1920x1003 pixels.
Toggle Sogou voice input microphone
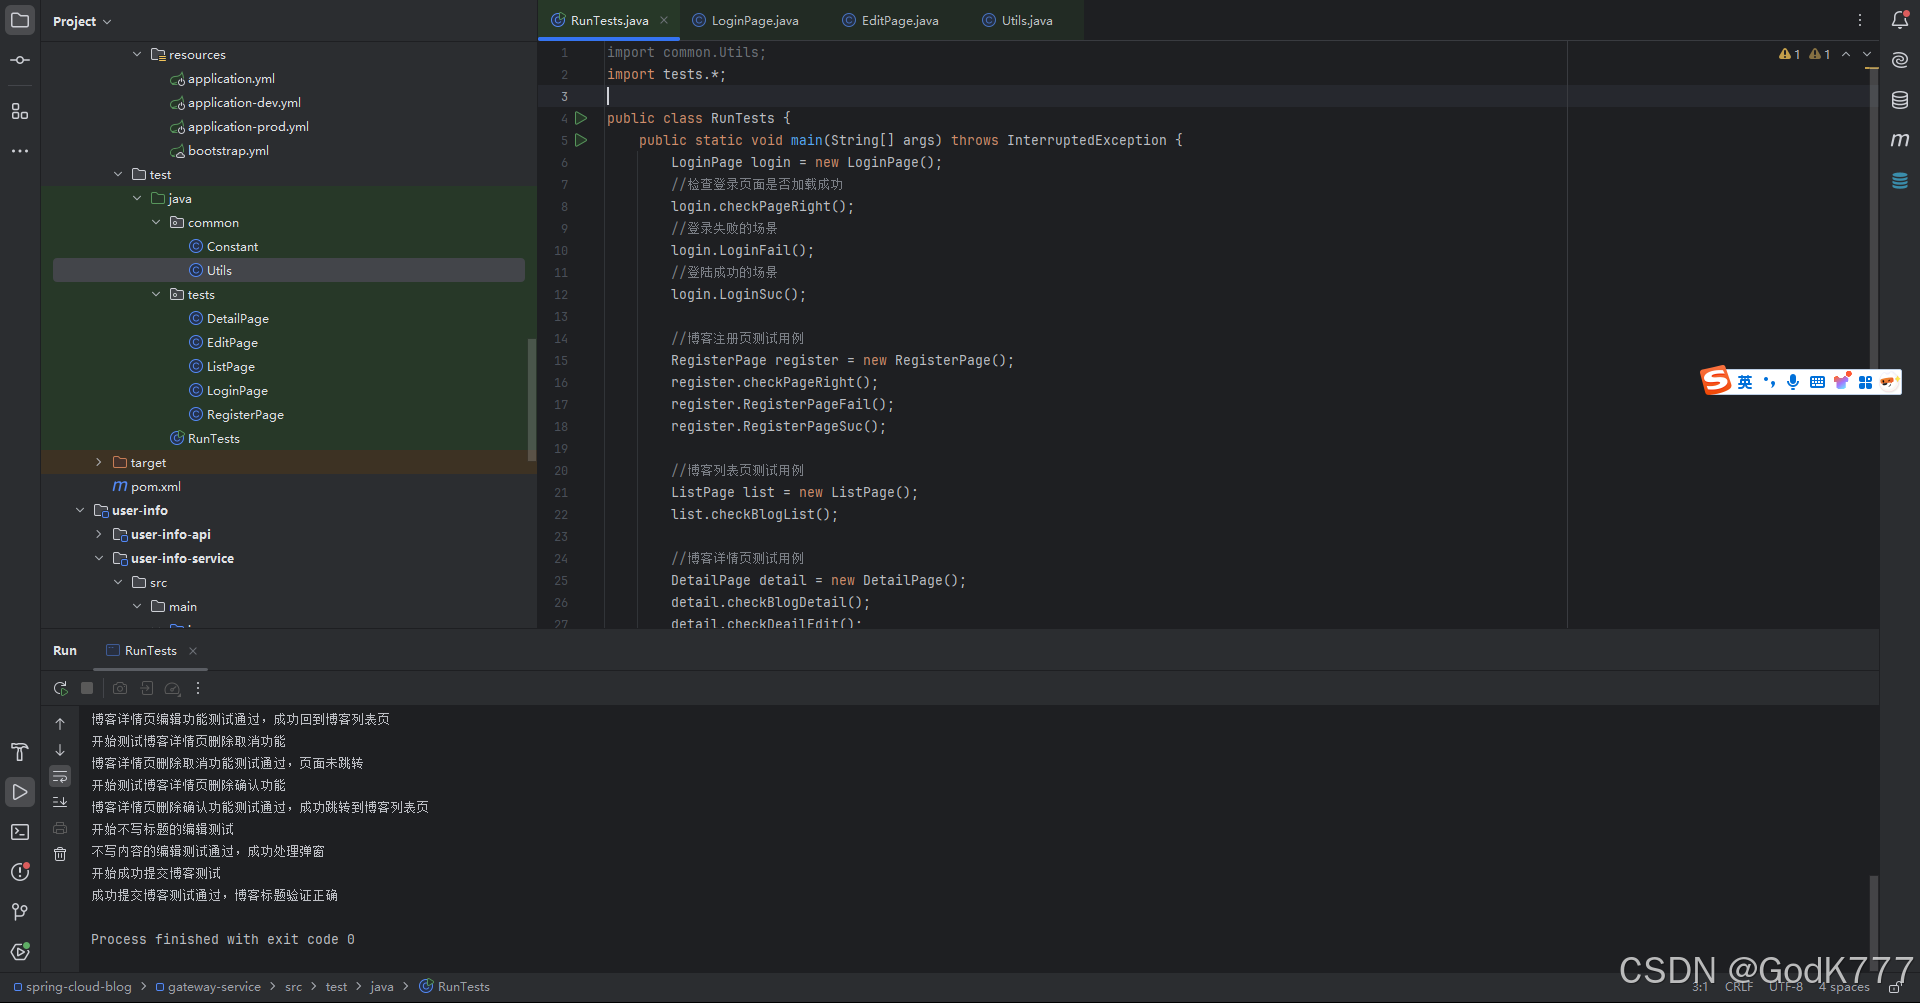coord(1793,382)
